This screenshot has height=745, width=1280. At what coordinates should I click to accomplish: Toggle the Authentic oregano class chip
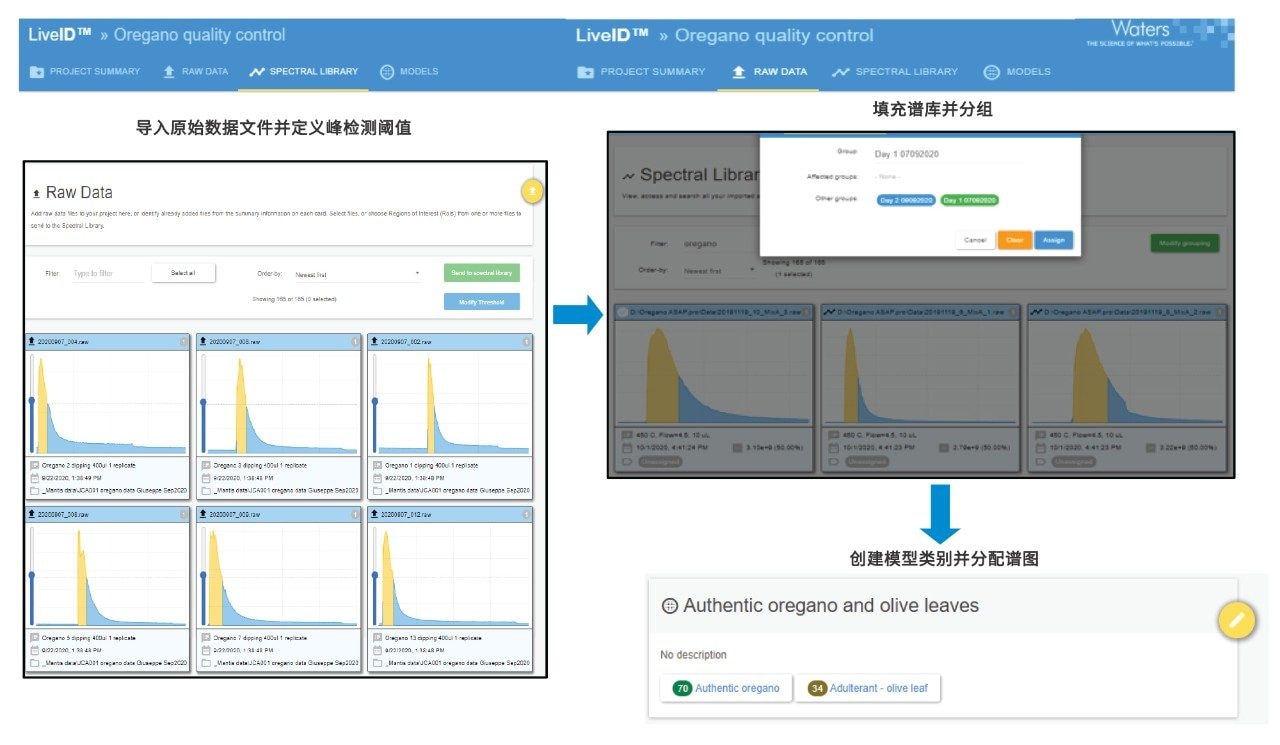pyautogui.click(x=727, y=688)
